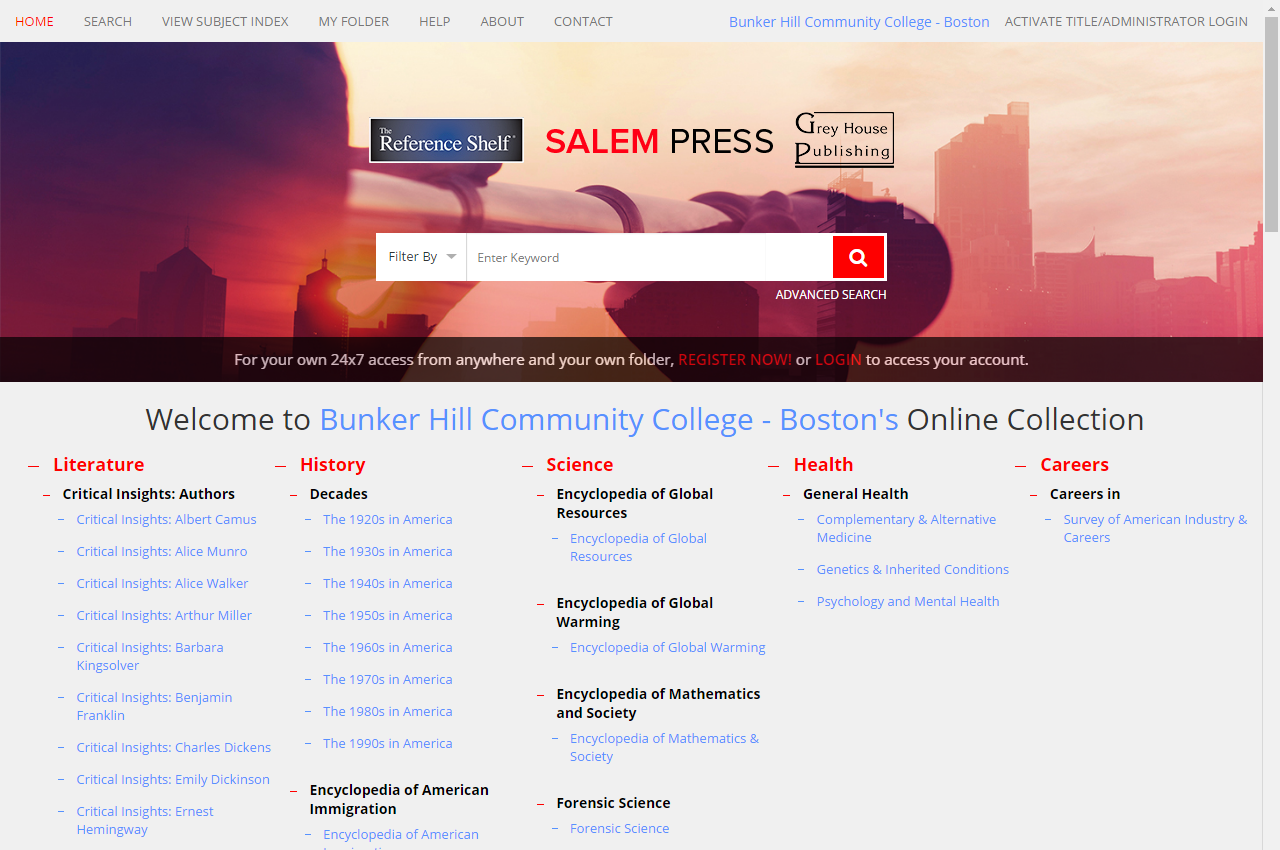Click the Grey House Publishing logo
1280x850 pixels.
click(x=844, y=139)
